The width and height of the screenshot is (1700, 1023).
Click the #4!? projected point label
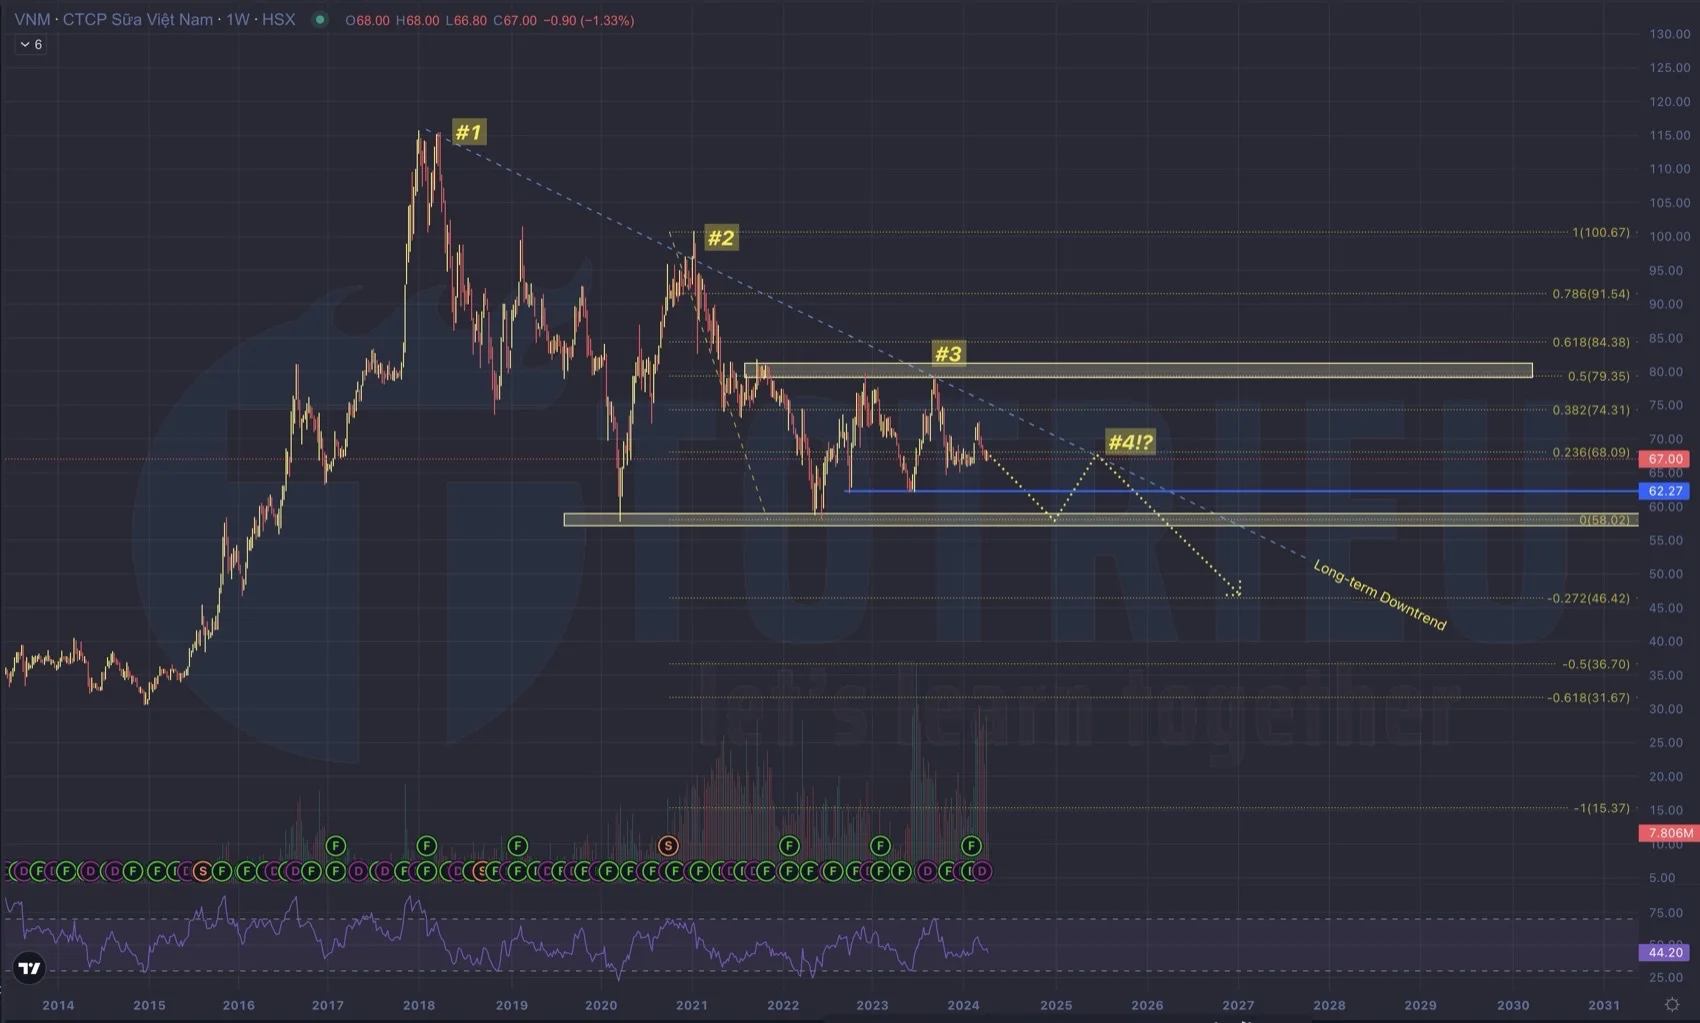click(1130, 442)
